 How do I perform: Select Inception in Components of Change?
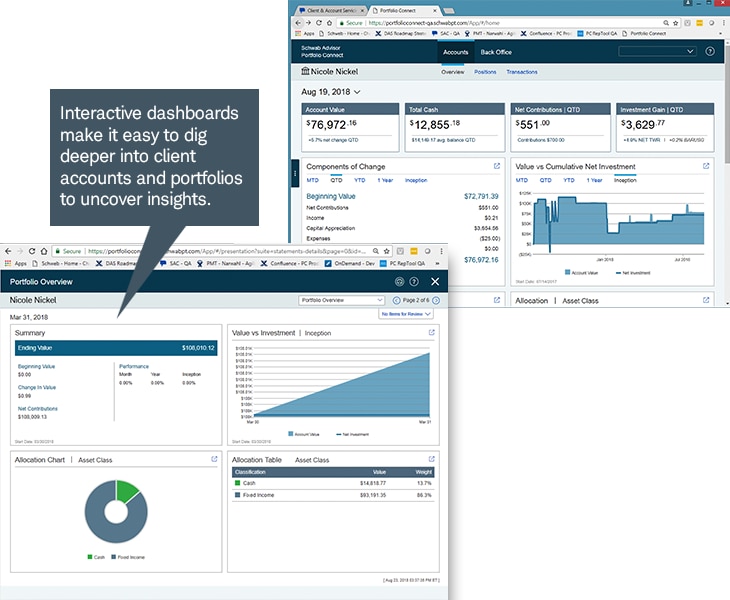click(416, 180)
